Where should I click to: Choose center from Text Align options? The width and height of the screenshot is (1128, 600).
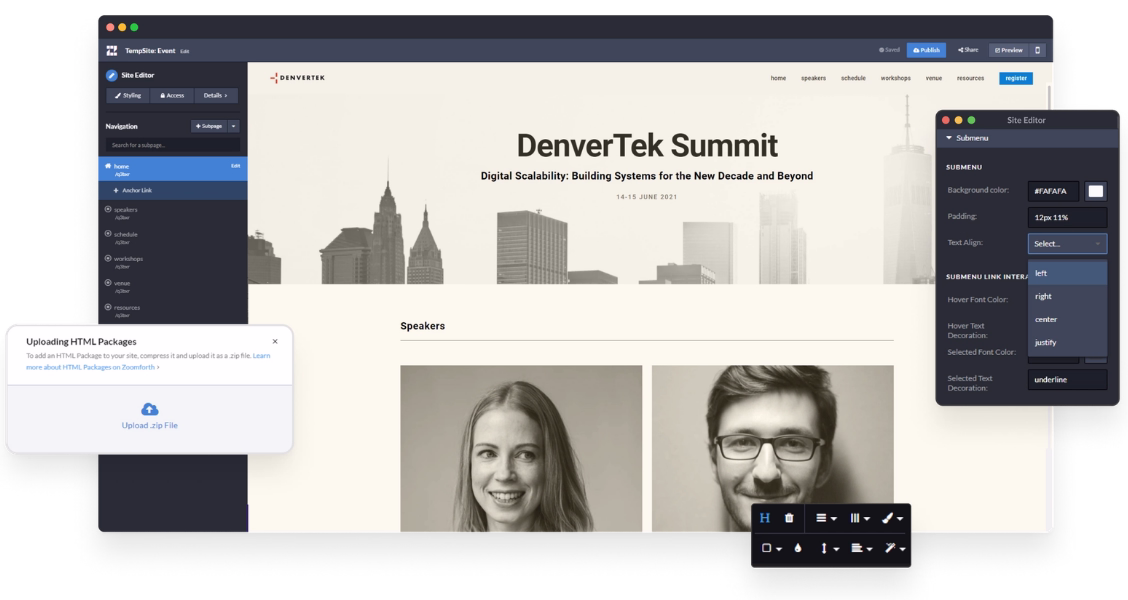[x=1068, y=319]
